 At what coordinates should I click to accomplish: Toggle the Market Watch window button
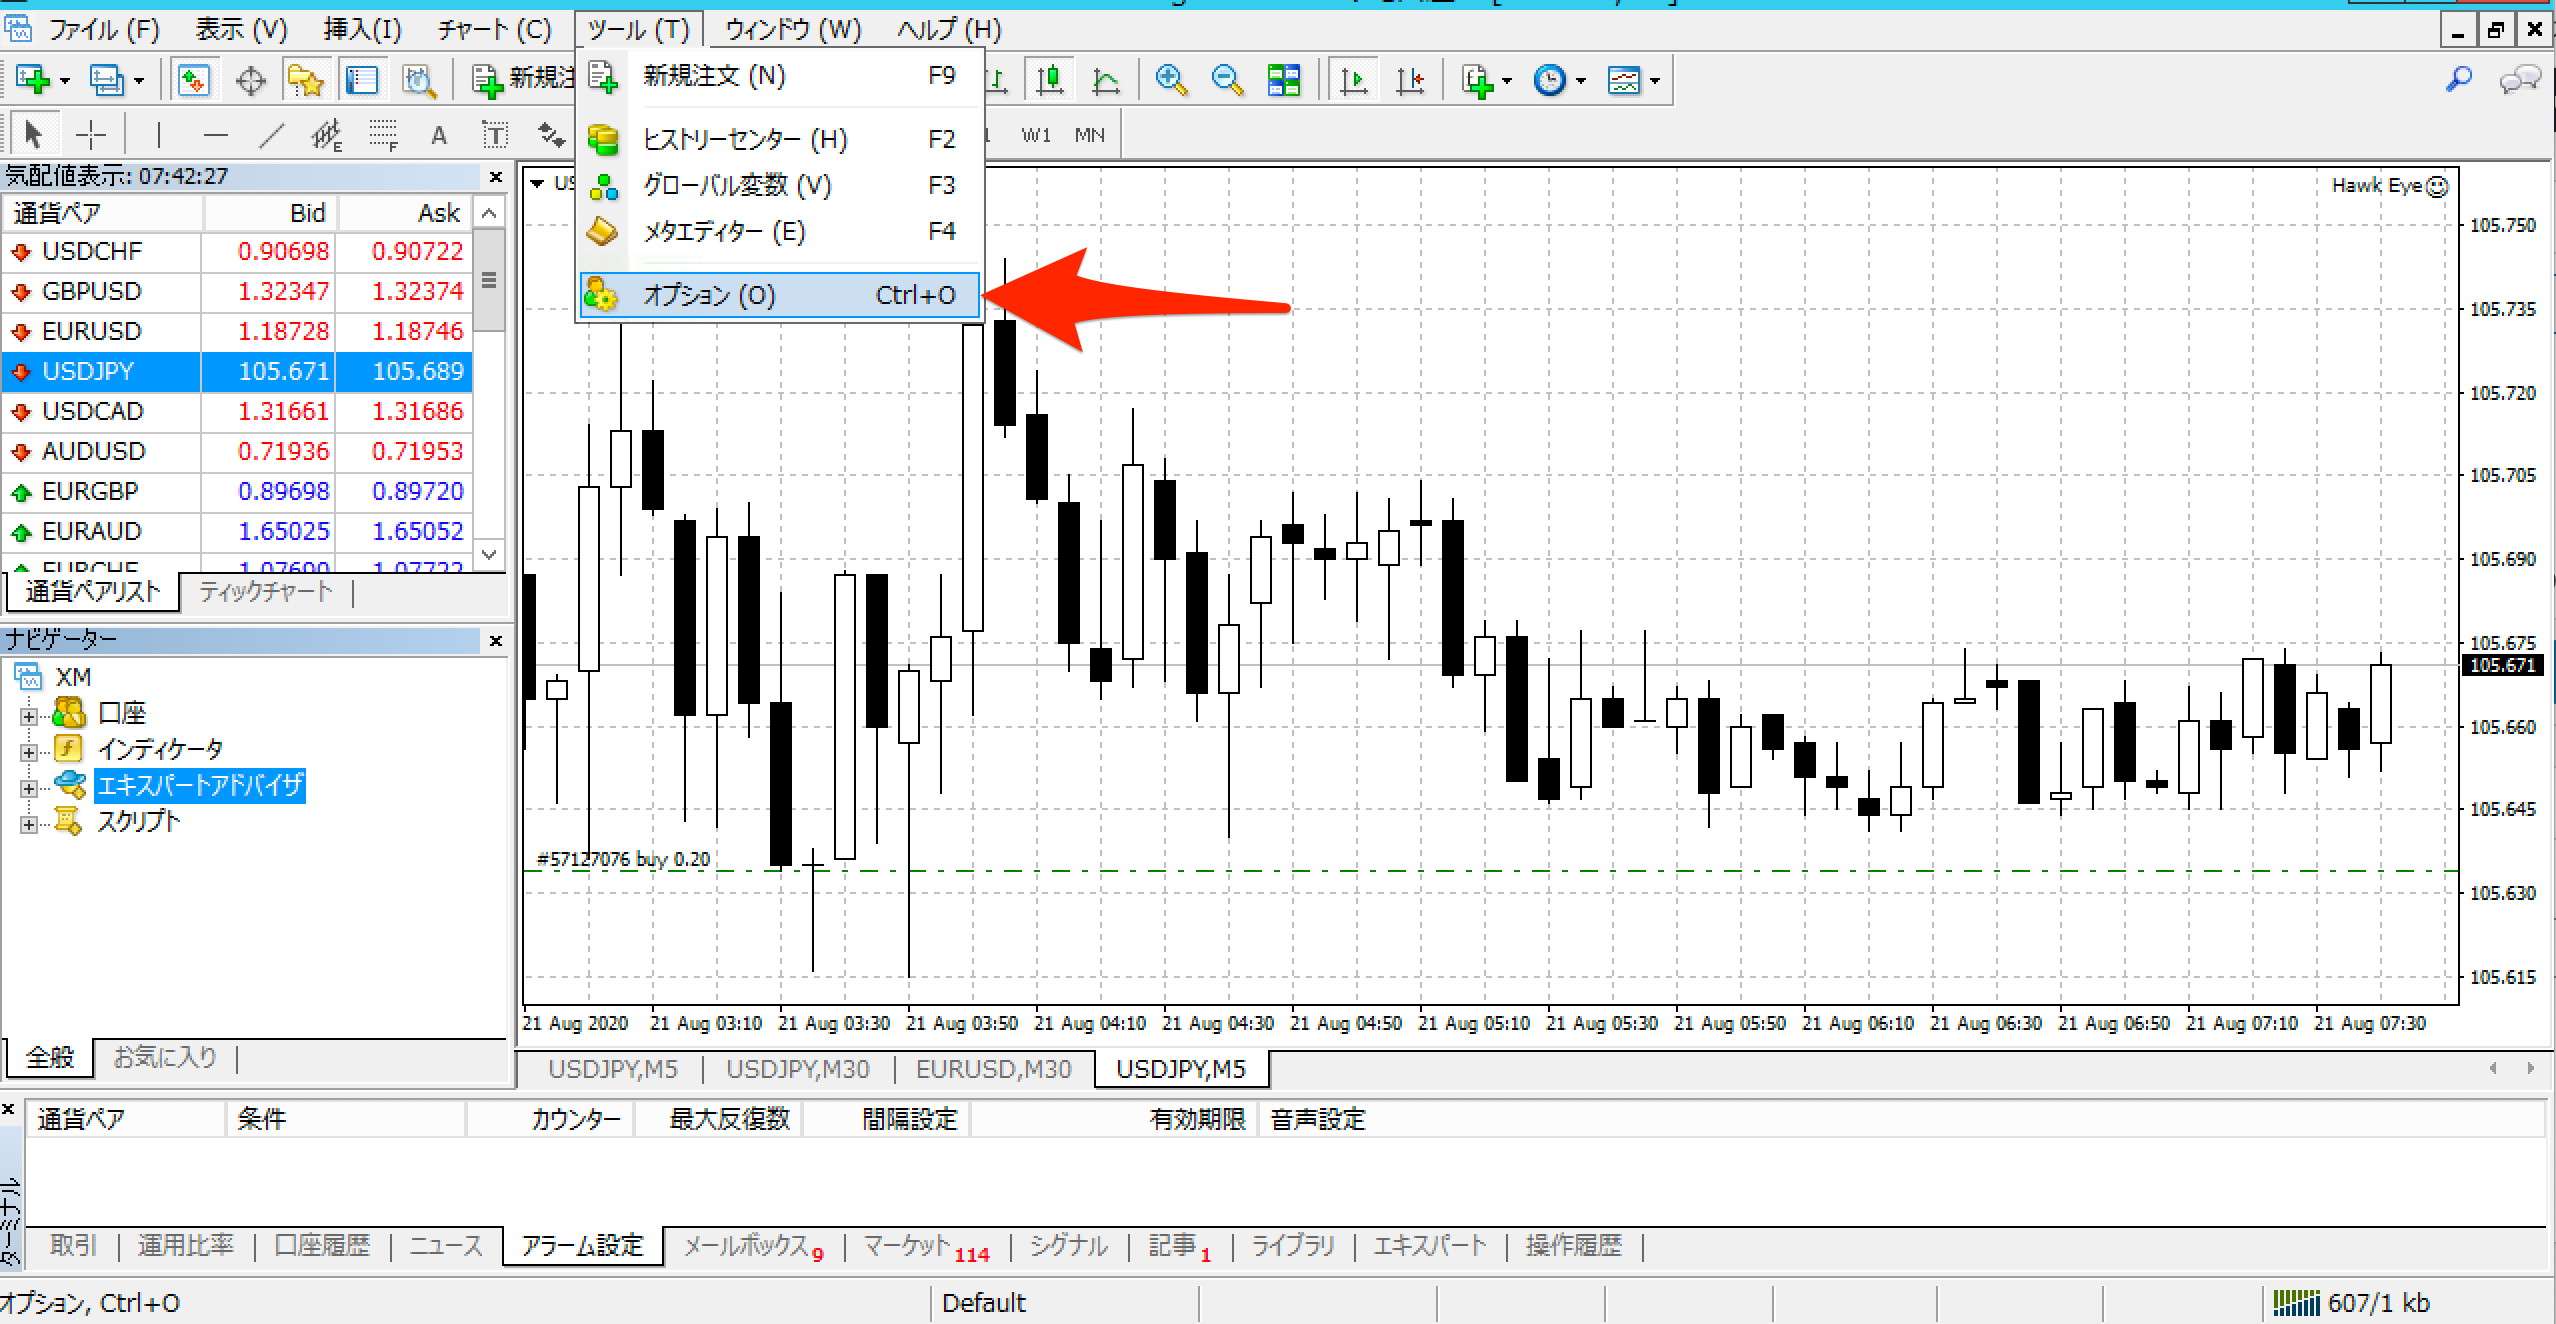193,80
